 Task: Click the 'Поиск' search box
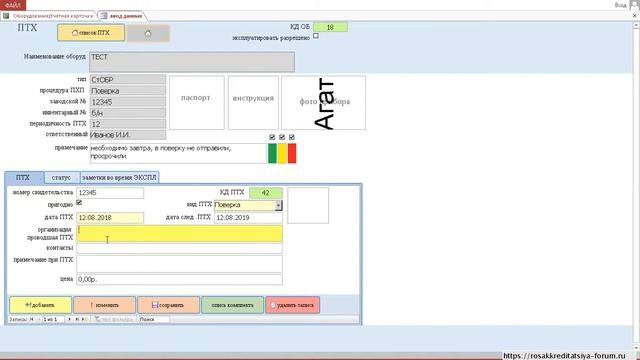(154, 319)
